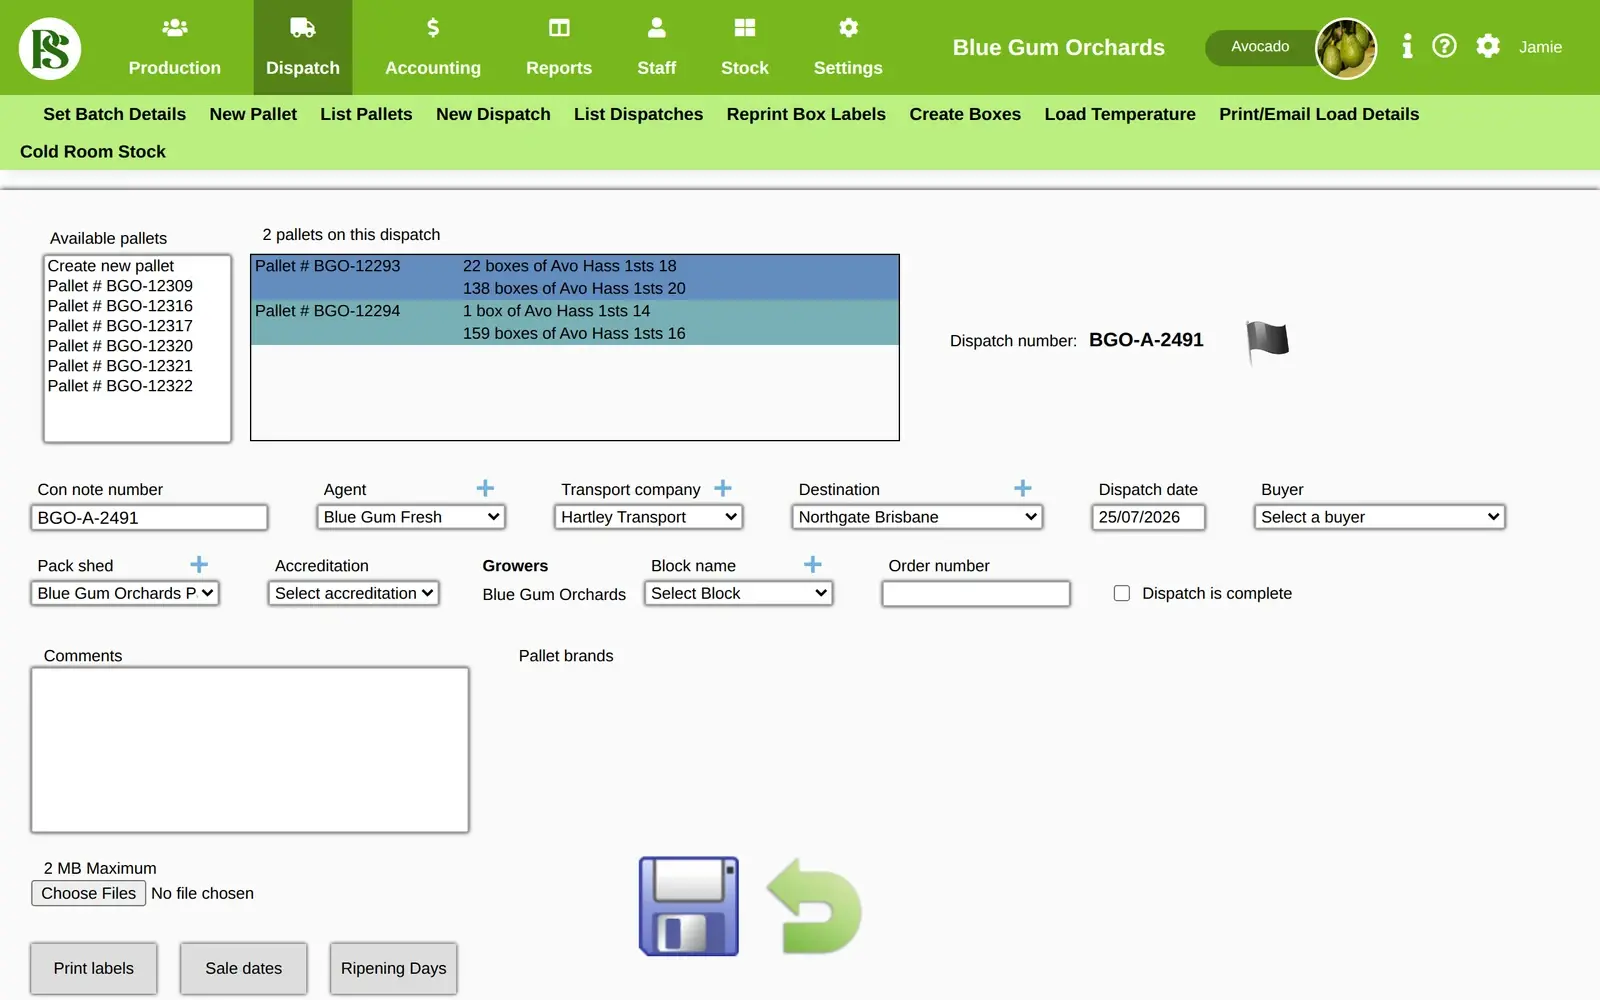The width and height of the screenshot is (1600, 1000).
Task: Open Print/Email Load Details menu item
Action: (1319, 114)
